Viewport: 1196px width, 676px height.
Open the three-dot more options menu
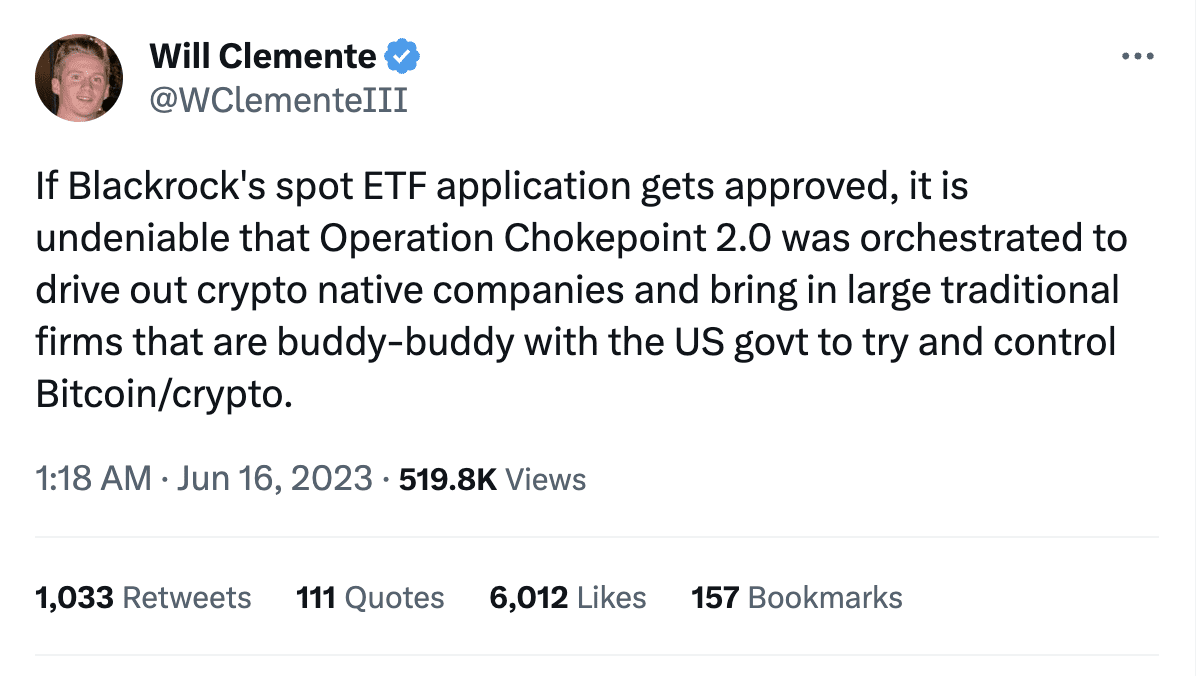click(1138, 56)
